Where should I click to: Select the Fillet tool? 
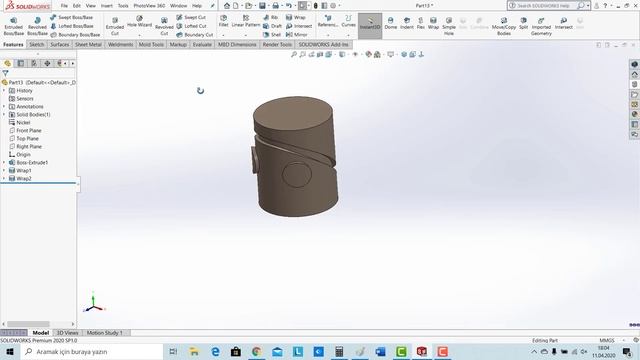(x=223, y=21)
